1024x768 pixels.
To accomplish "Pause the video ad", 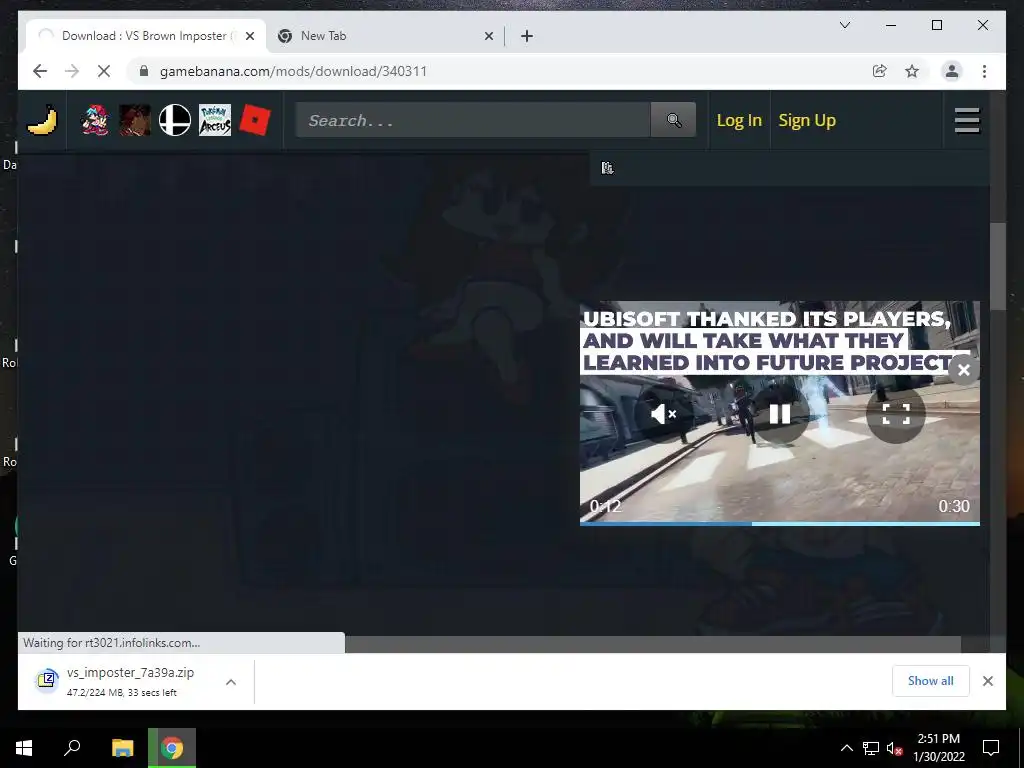I will point(780,414).
